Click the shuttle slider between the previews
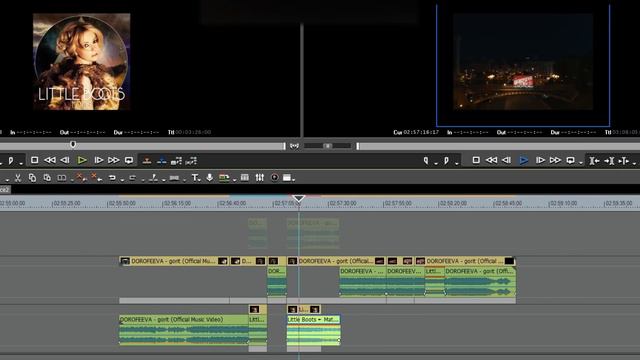 coord(327,146)
